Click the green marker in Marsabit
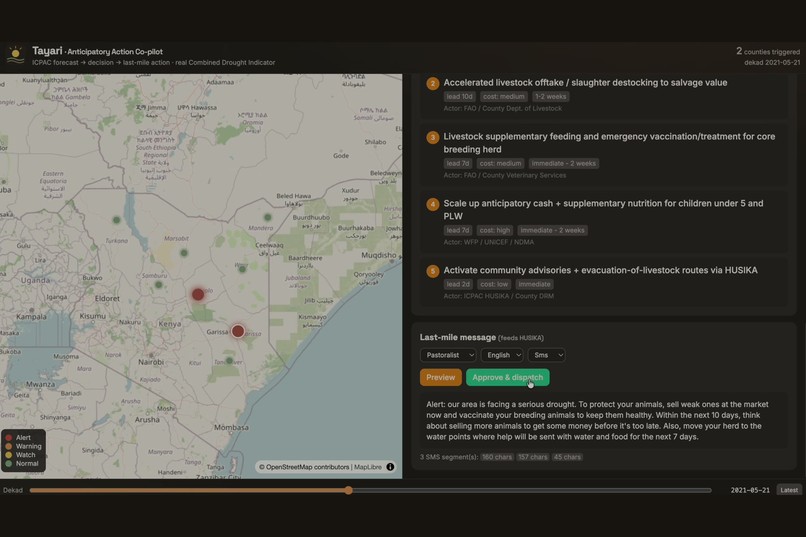806x537 pixels. (184, 253)
